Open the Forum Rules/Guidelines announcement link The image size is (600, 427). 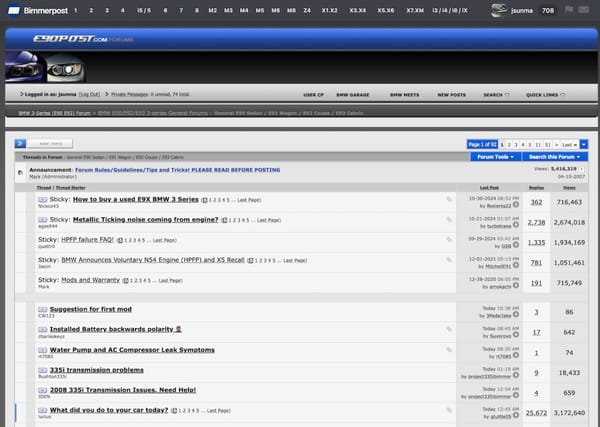click(x=178, y=170)
